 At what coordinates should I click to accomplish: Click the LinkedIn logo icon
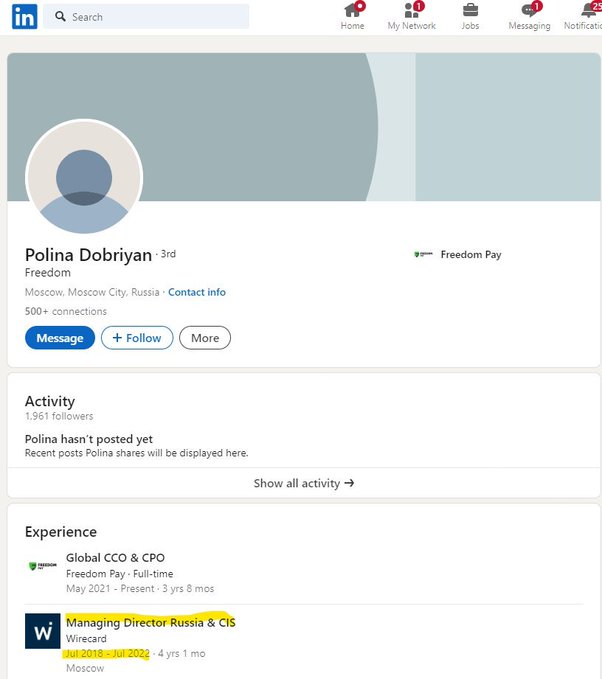(25, 16)
